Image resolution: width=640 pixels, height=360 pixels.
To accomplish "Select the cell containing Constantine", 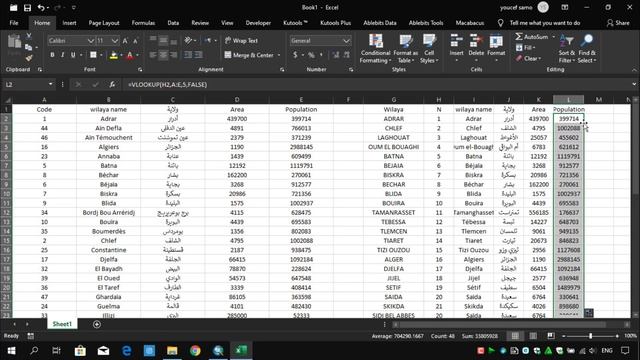I will [109, 250].
